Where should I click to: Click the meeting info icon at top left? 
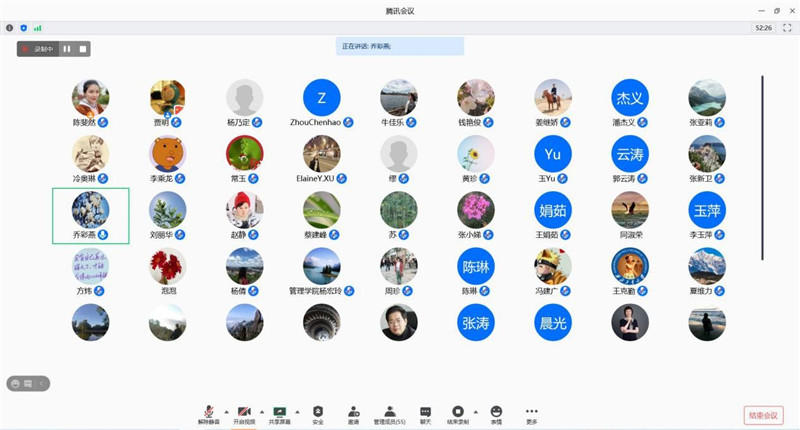click(x=10, y=28)
